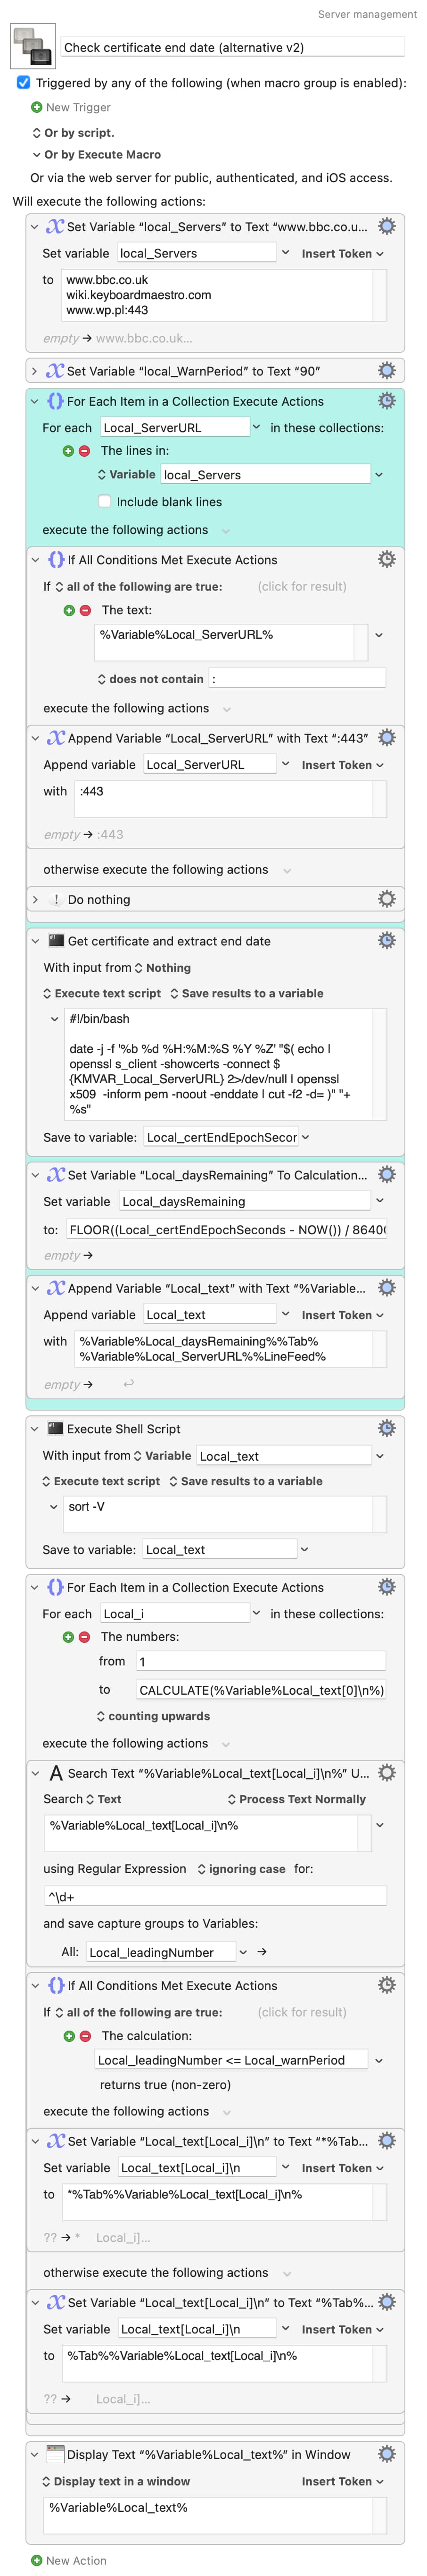The height and width of the screenshot is (2576, 427).
Task: Enable the 'Include blank lines' checkbox
Action: (x=104, y=501)
